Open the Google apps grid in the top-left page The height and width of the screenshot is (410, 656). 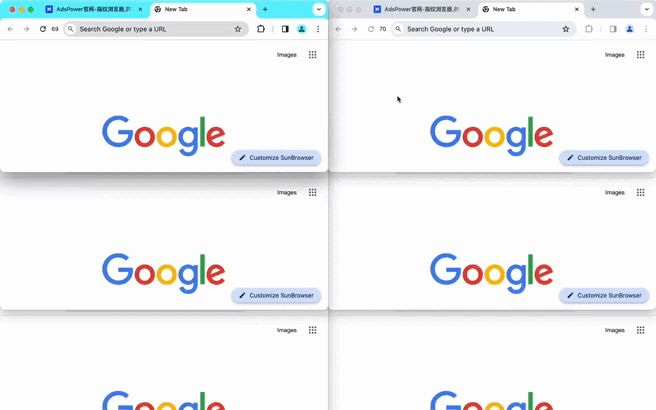(313, 55)
